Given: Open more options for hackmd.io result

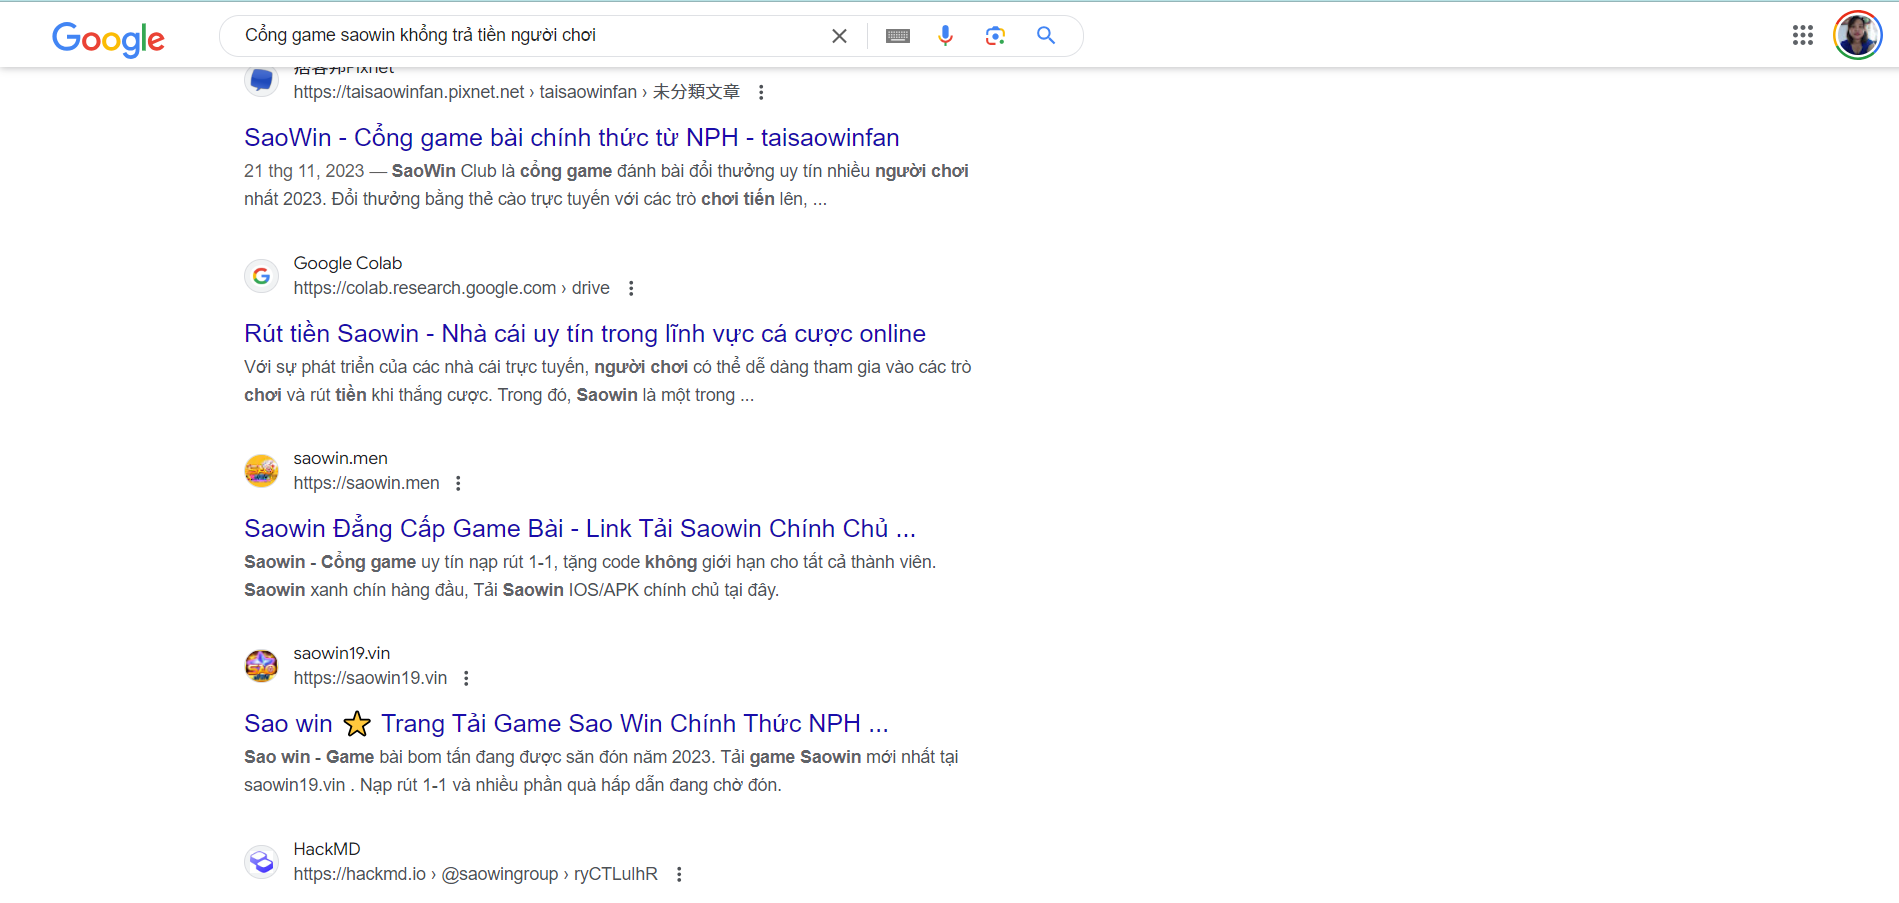Looking at the screenshot, I should click(679, 874).
